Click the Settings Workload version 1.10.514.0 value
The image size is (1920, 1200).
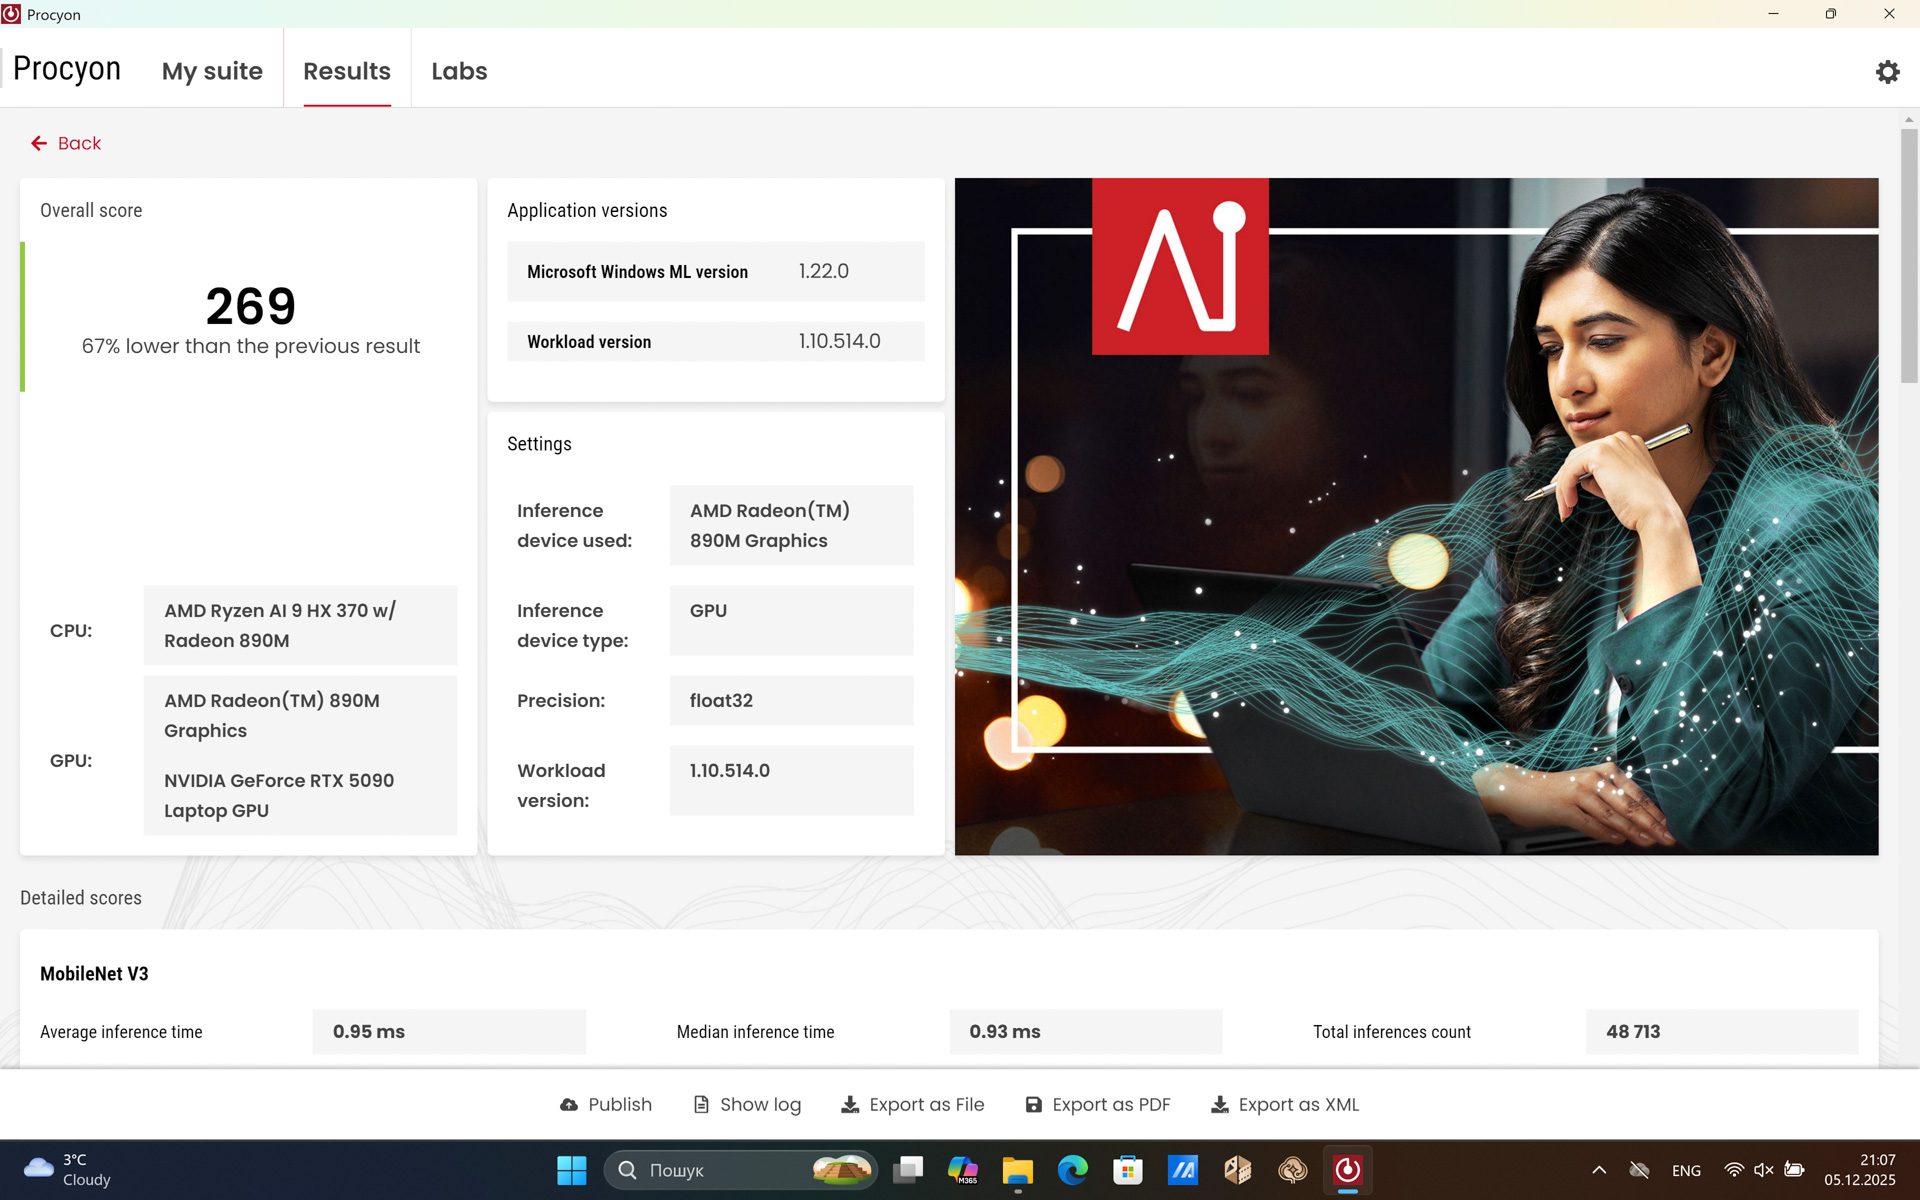[x=791, y=780]
